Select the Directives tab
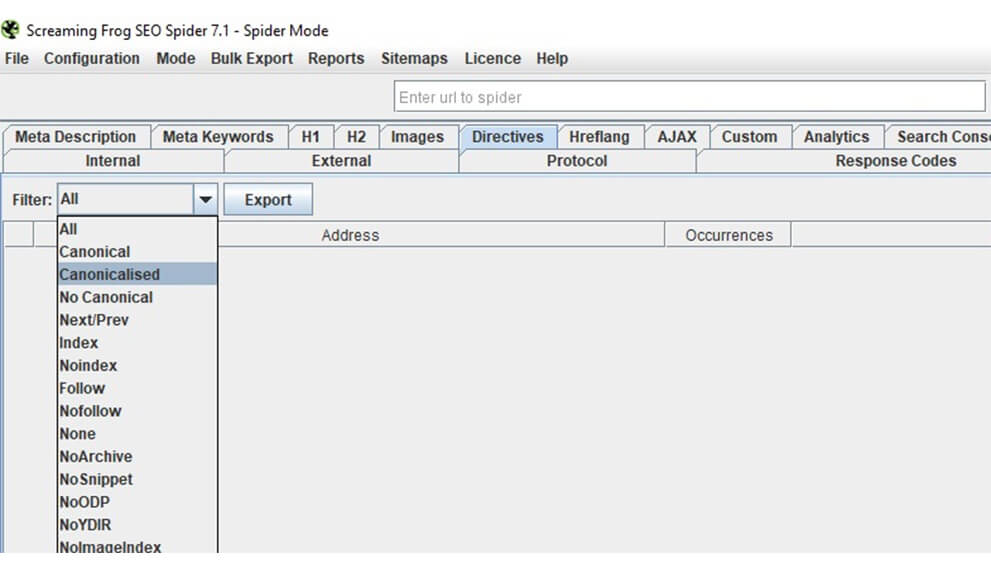 (508, 136)
